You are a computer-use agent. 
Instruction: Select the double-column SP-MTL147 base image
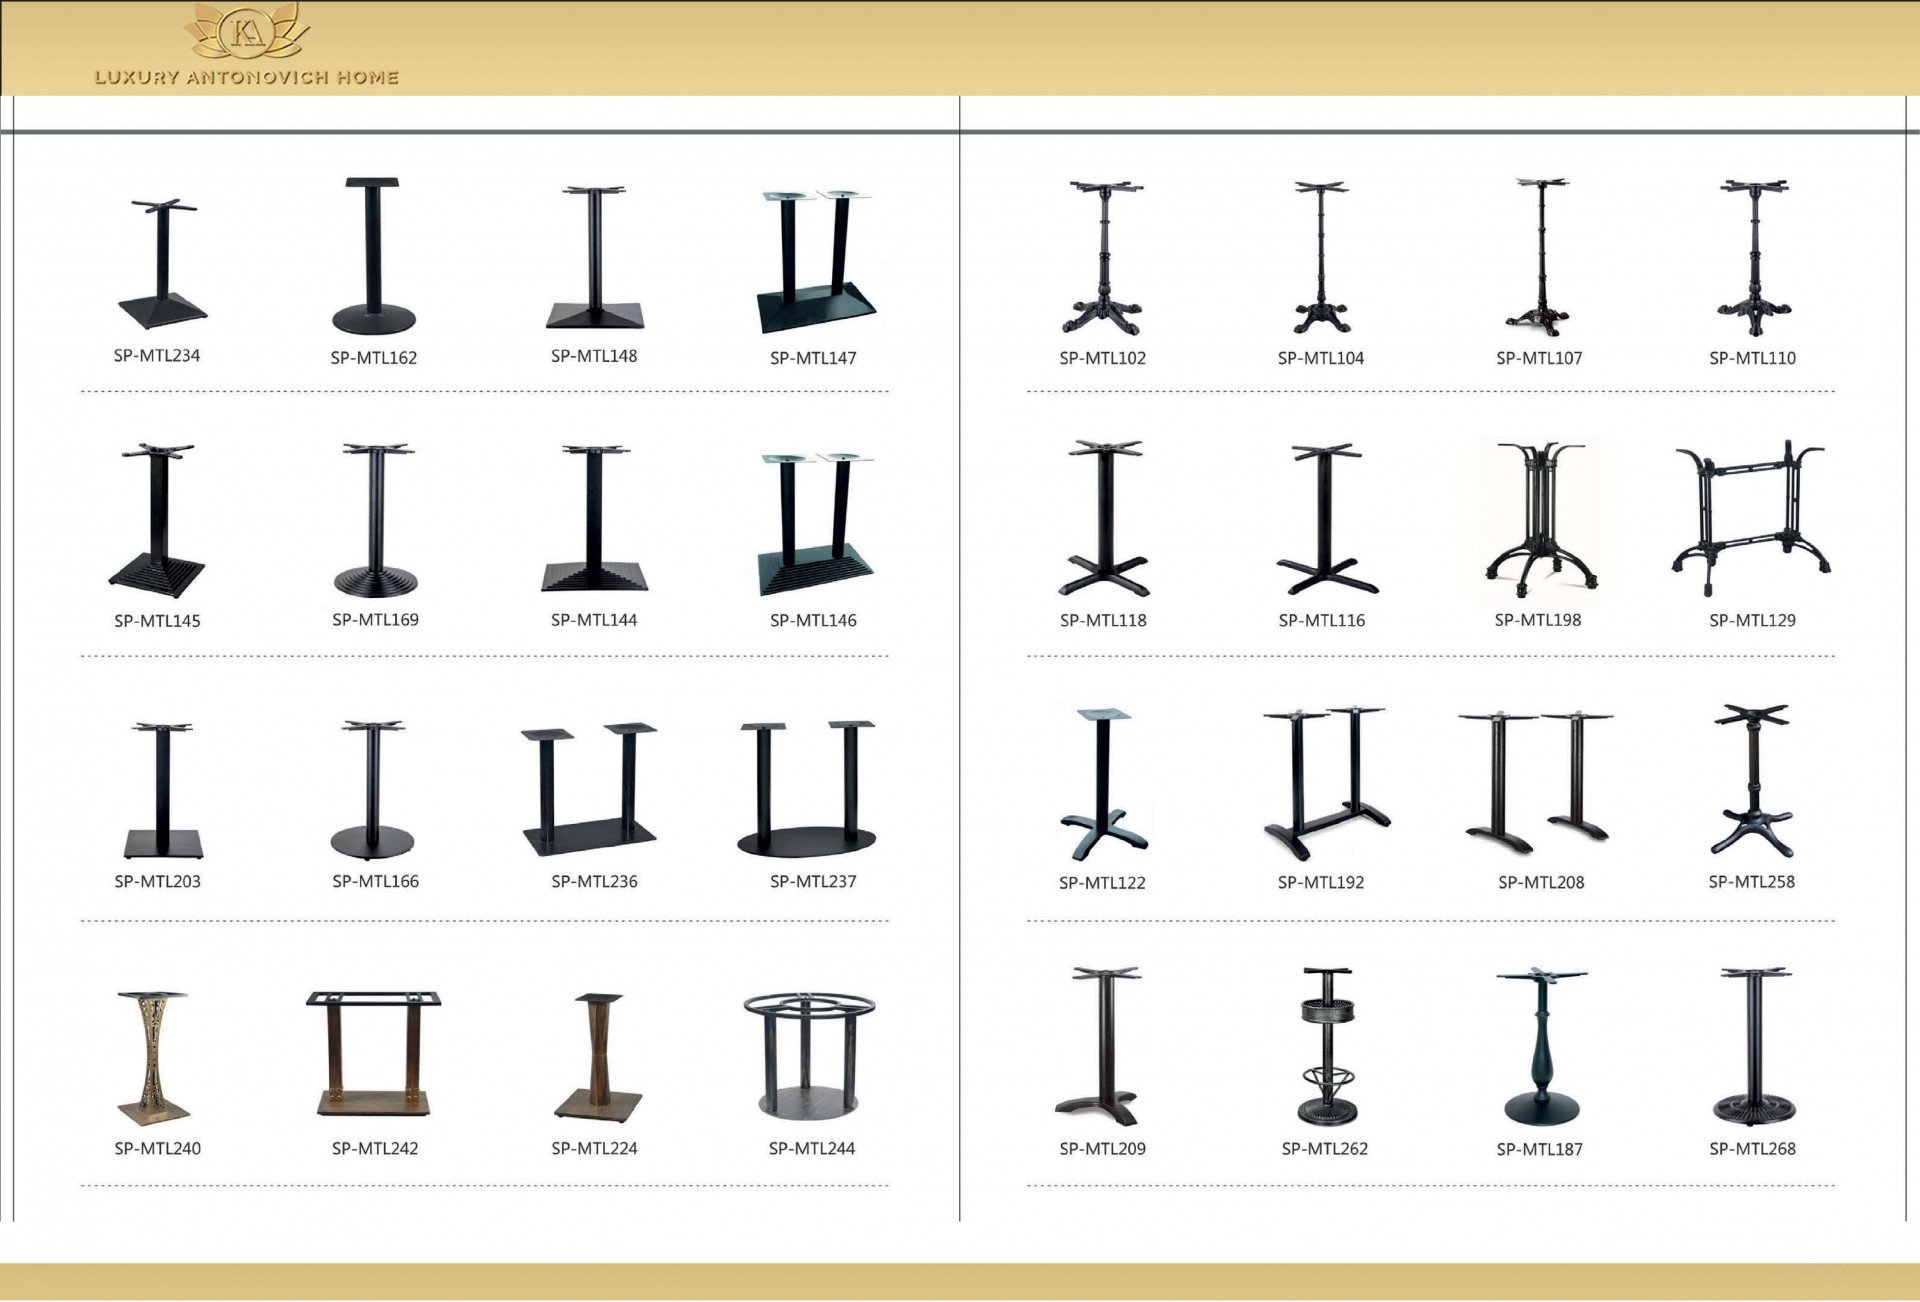[815, 260]
